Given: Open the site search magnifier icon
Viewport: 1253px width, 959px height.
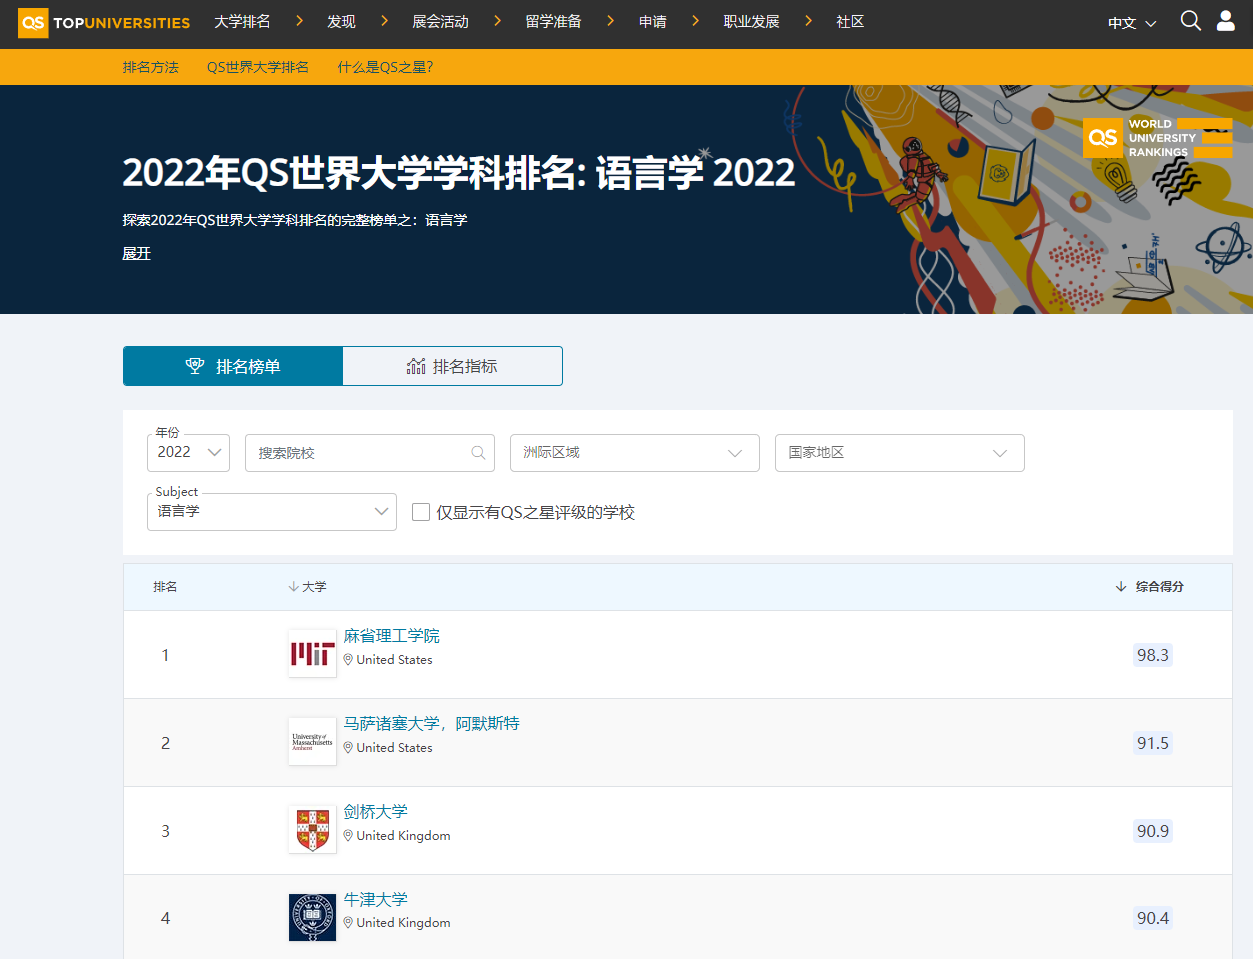Looking at the screenshot, I should 1190,21.
